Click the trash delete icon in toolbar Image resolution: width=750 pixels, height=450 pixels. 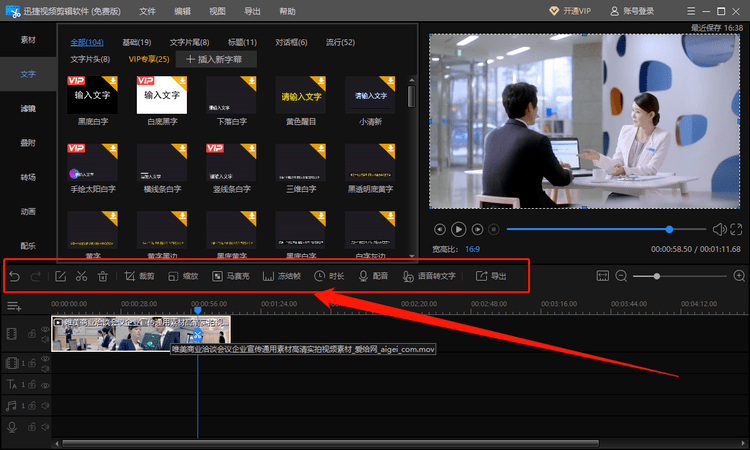[103, 276]
